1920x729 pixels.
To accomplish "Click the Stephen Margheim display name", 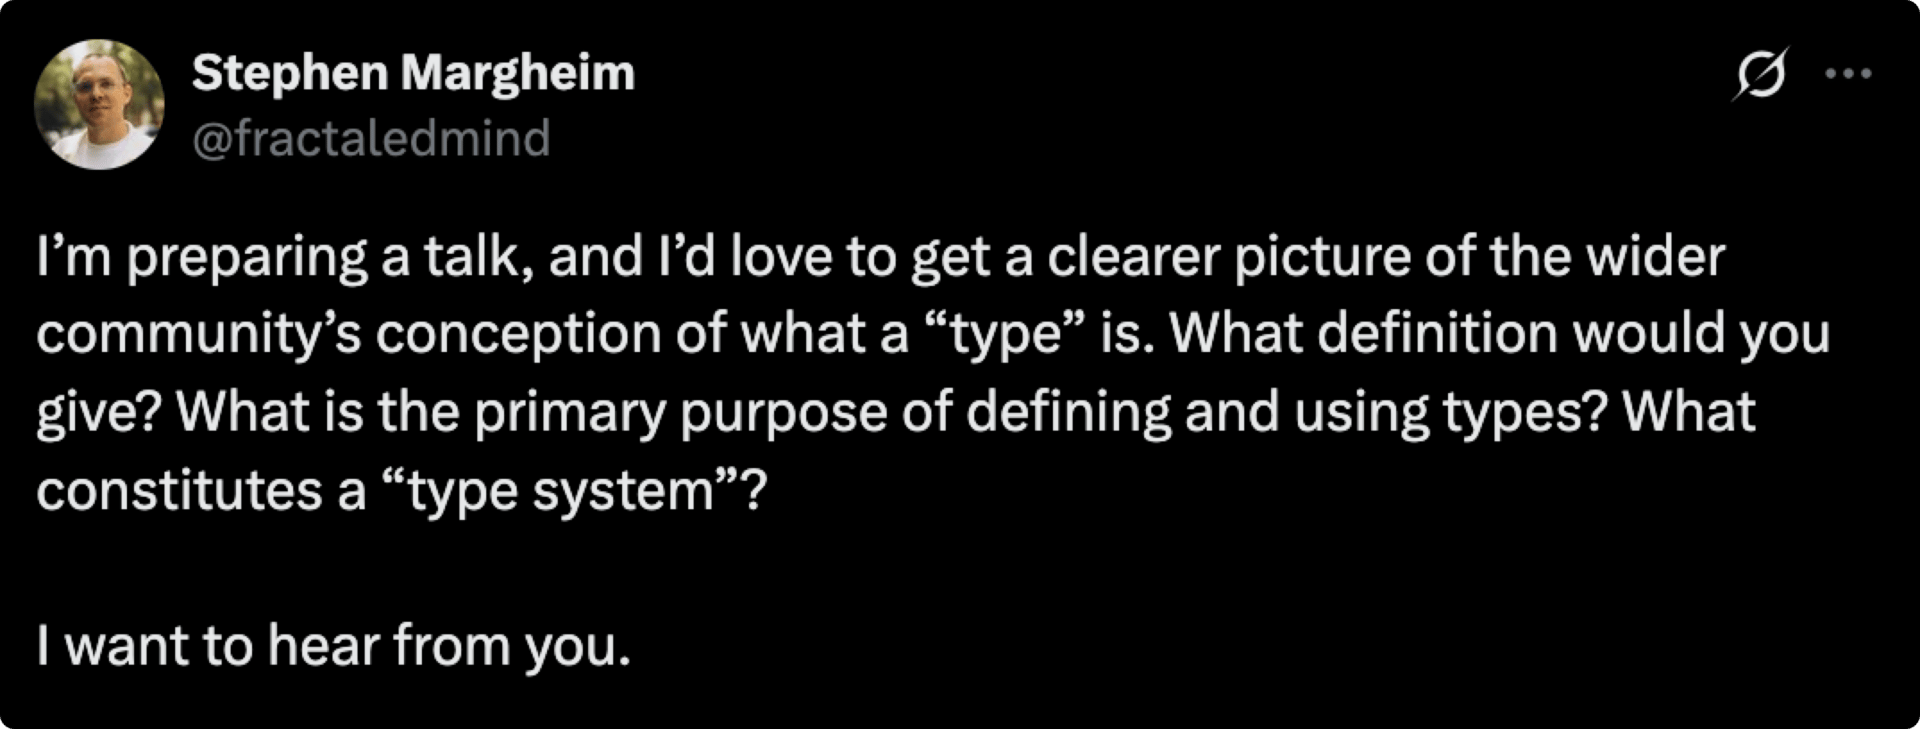I will pyautogui.click(x=413, y=74).
